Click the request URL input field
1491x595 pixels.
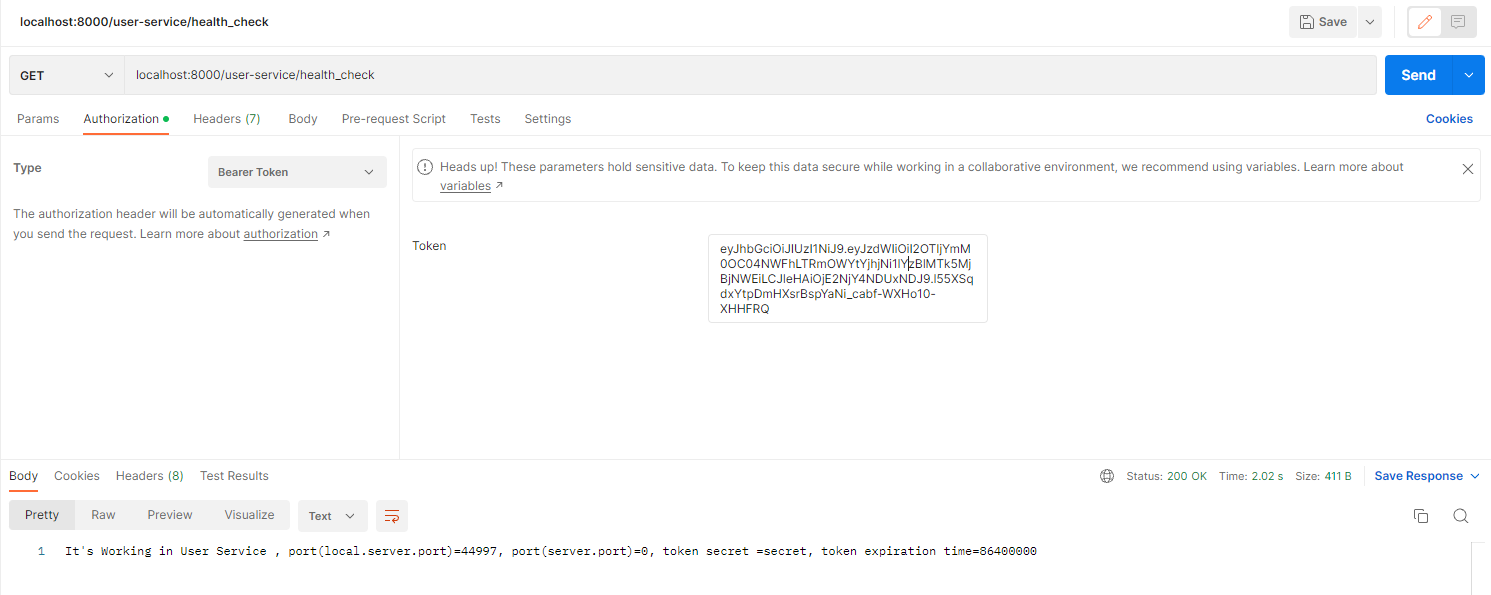750,75
